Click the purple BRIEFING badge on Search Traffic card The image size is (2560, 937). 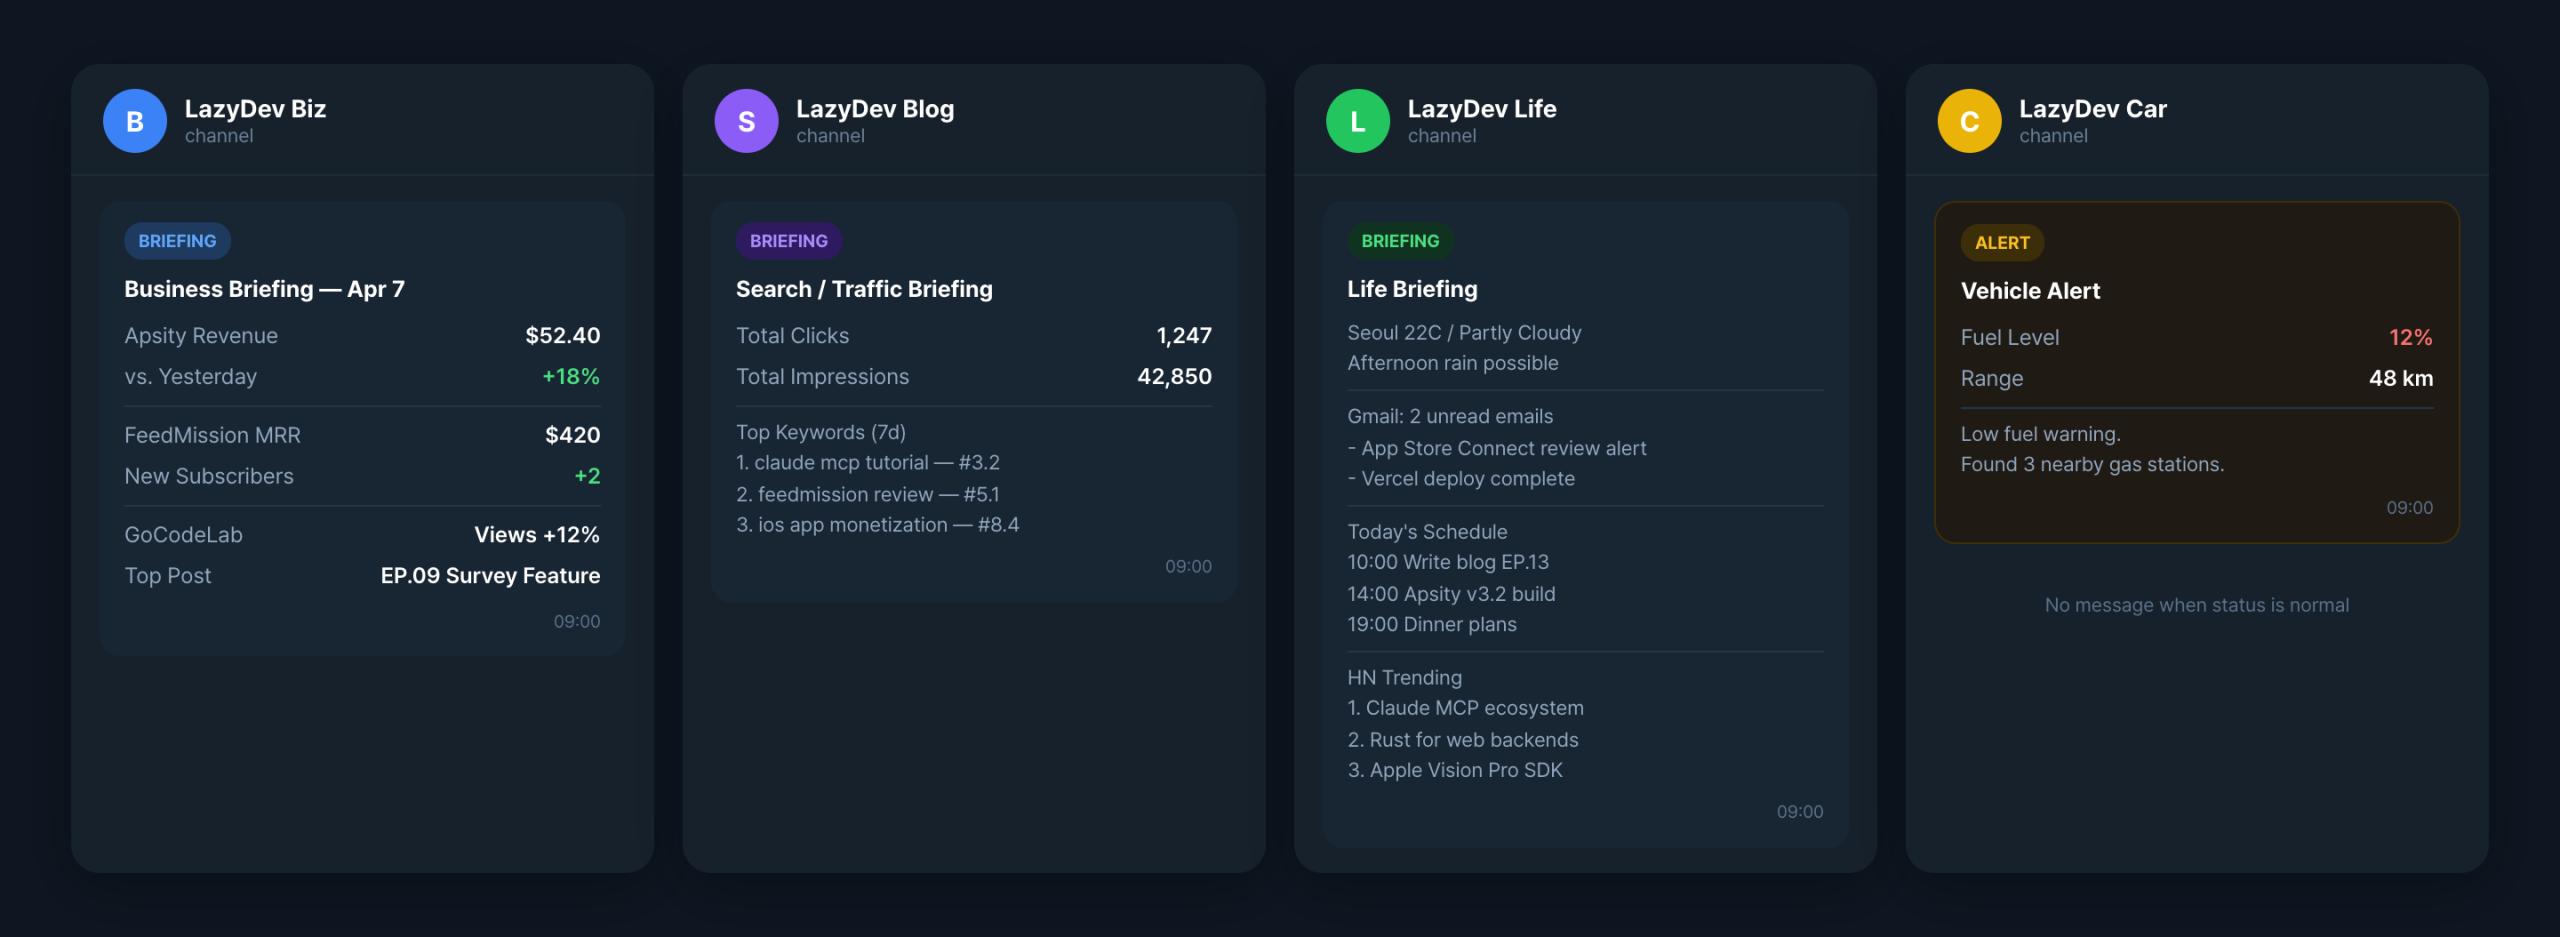click(x=788, y=240)
